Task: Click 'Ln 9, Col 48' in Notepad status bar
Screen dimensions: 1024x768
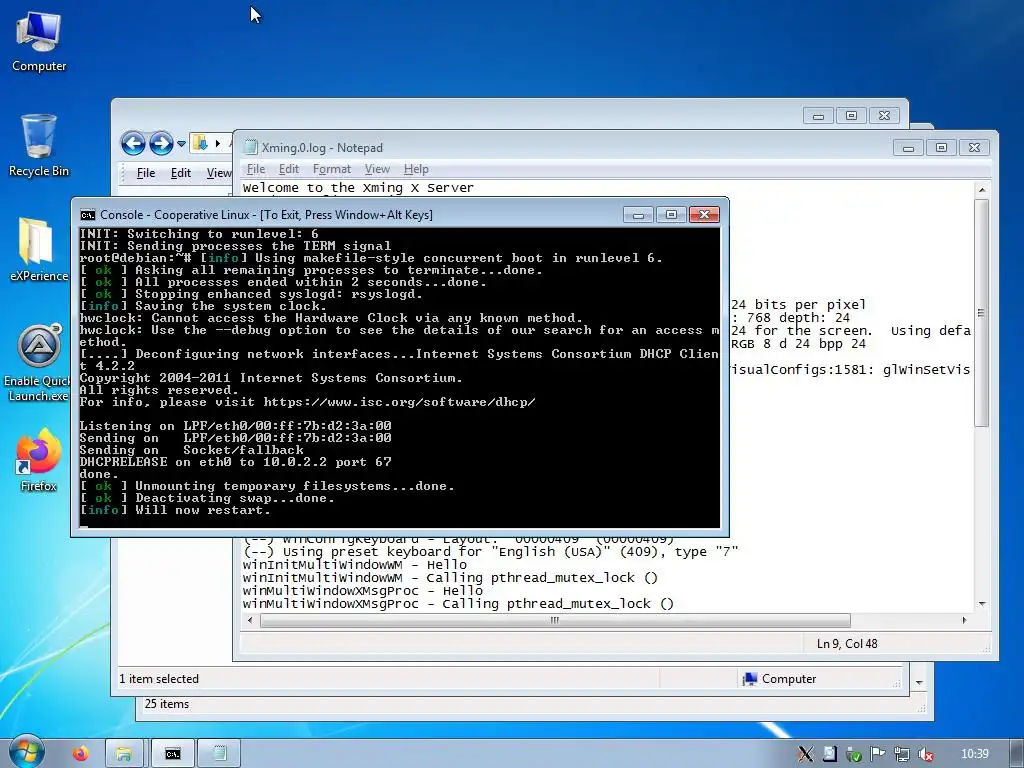Action: 847,644
